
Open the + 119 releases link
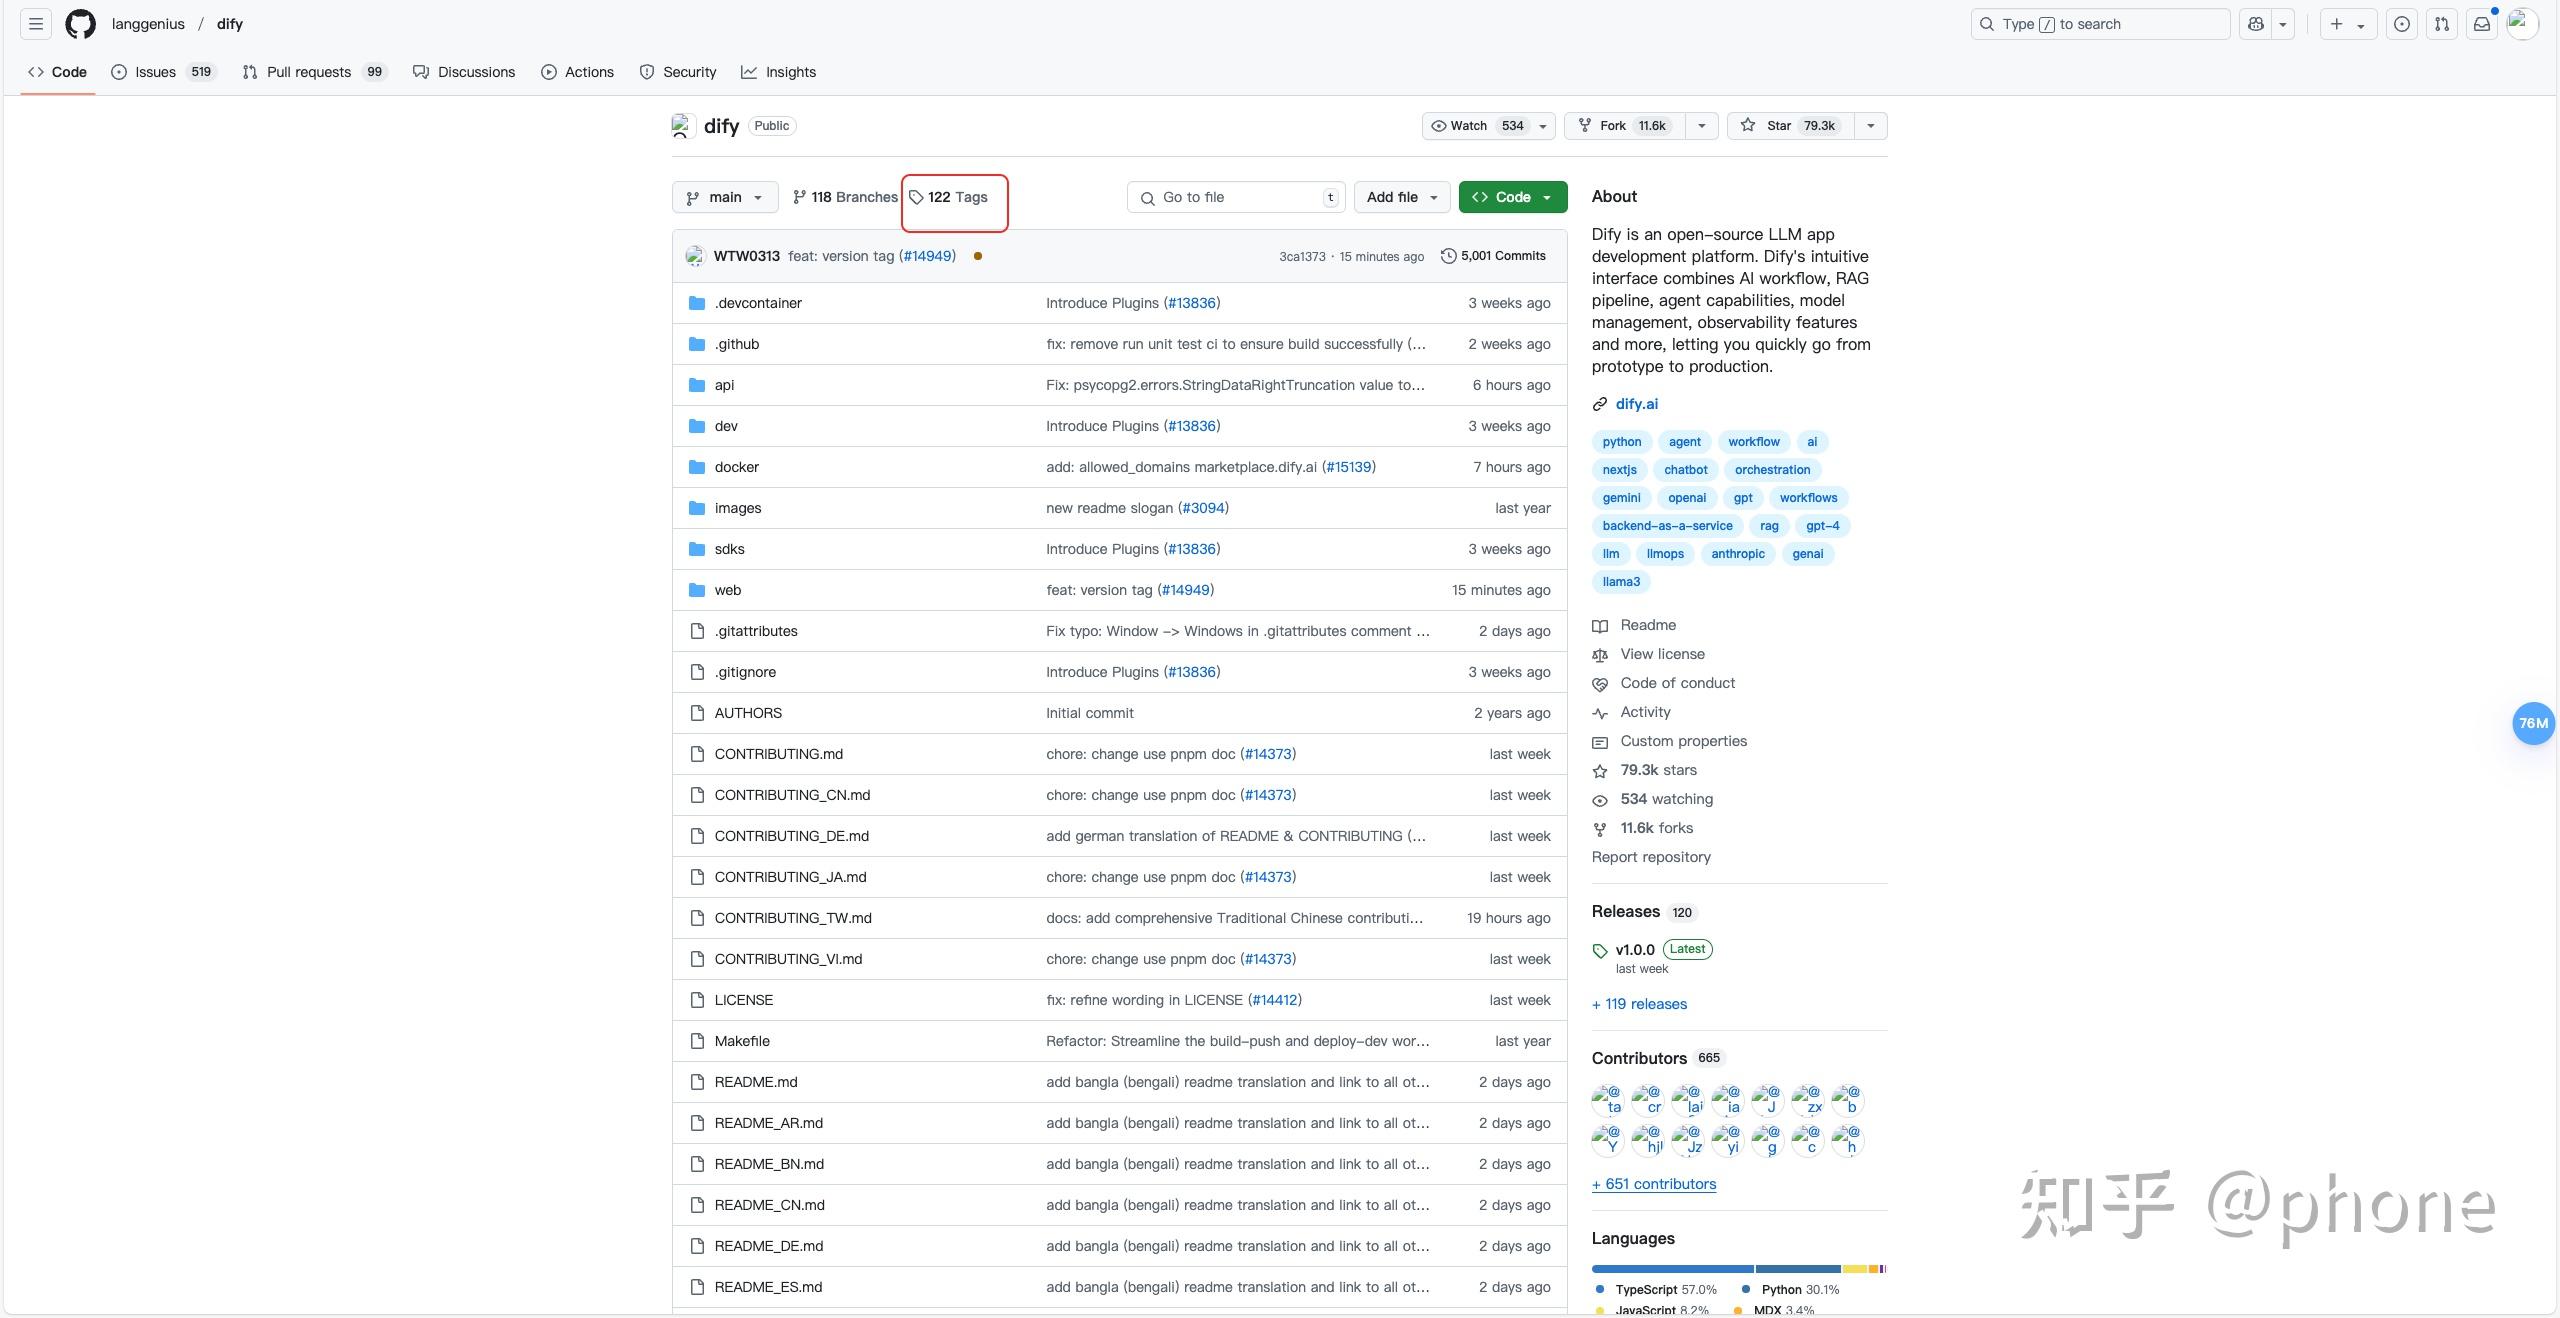point(1639,1004)
